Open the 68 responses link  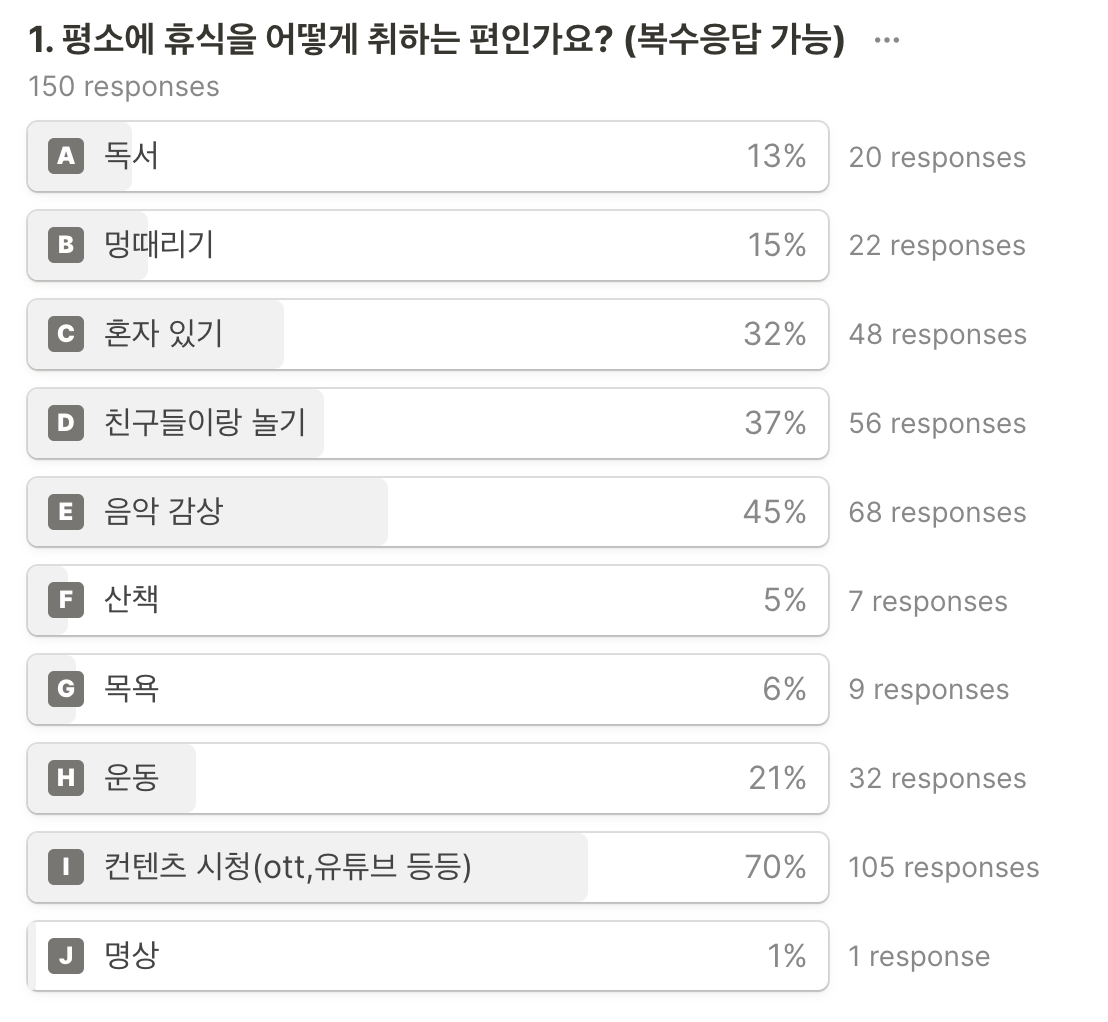pyautogui.click(x=937, y=512)
